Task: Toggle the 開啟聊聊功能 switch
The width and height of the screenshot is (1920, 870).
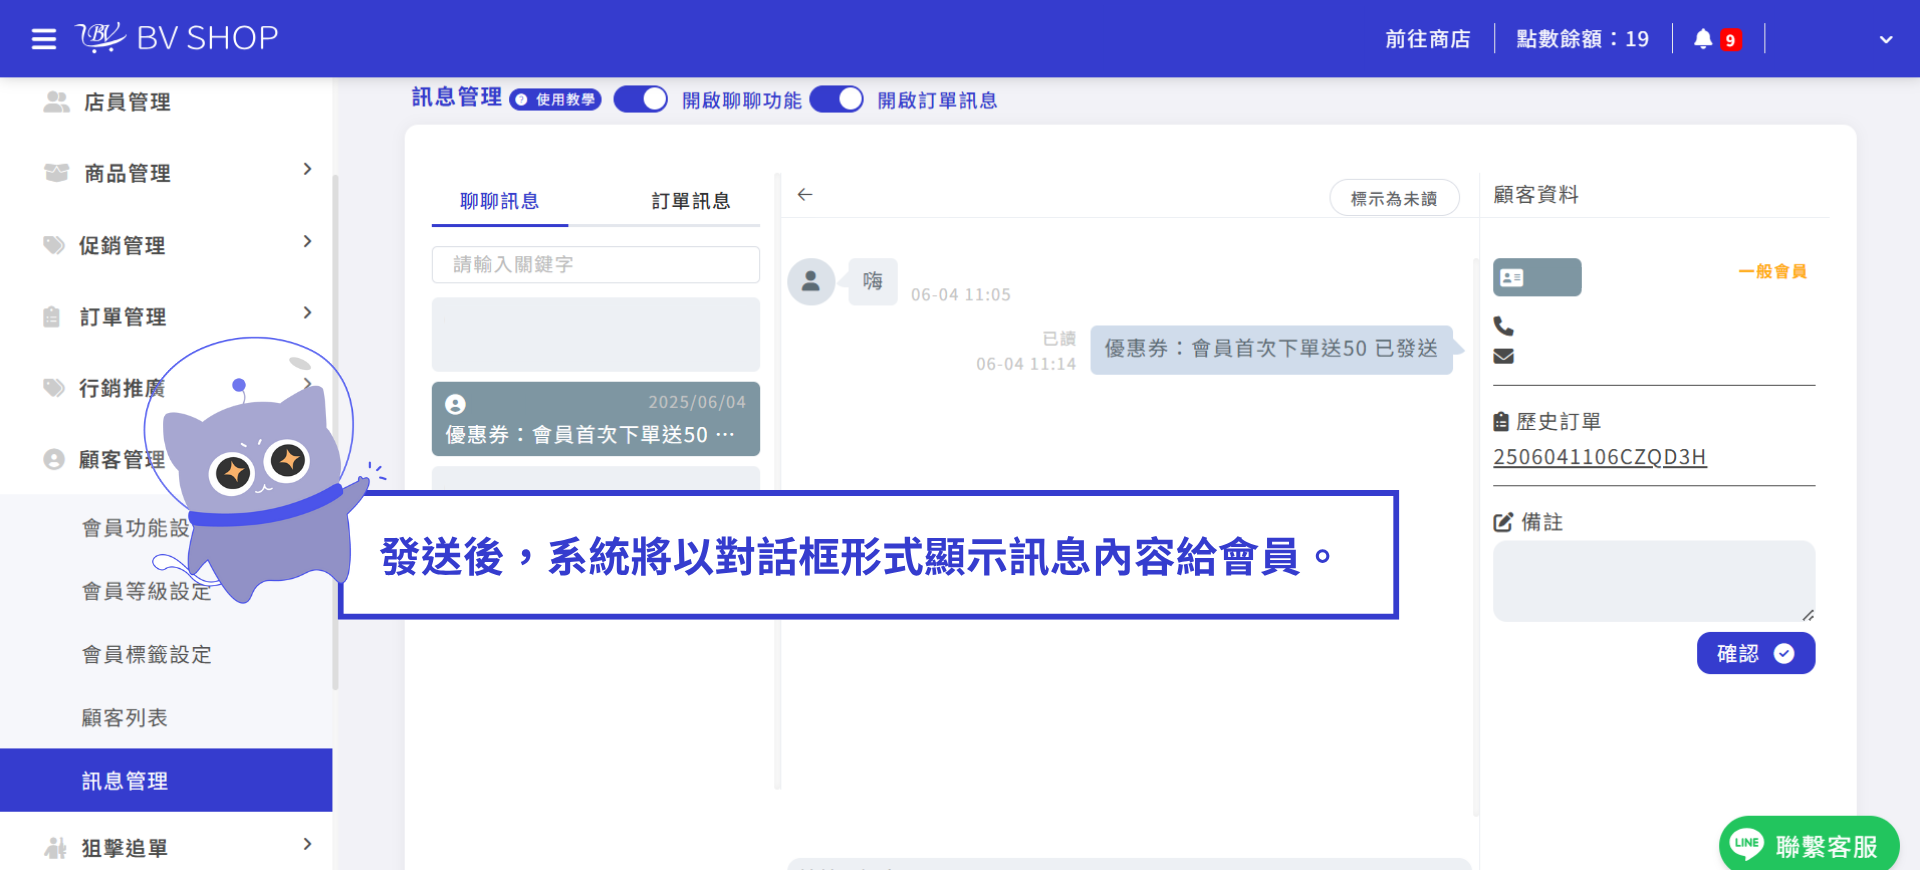Action: (x=640, y=99)
